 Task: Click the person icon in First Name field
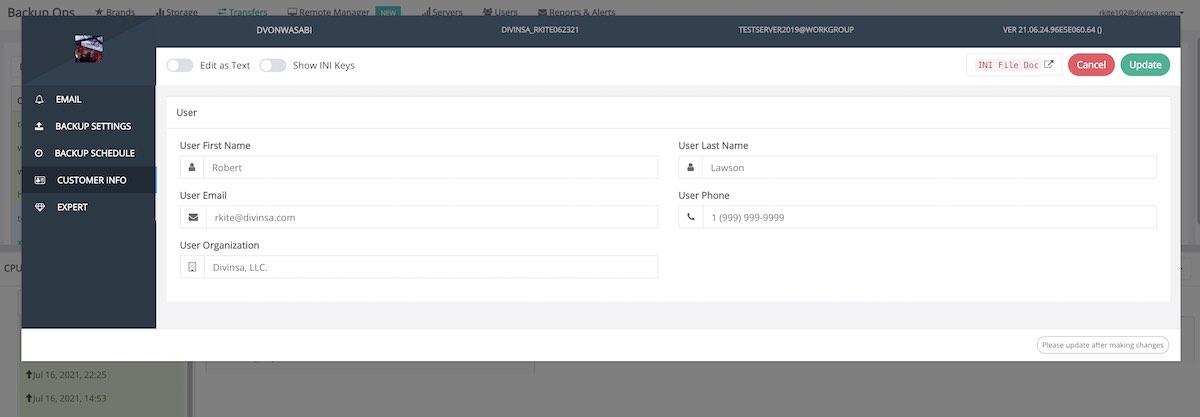[192, 168]
